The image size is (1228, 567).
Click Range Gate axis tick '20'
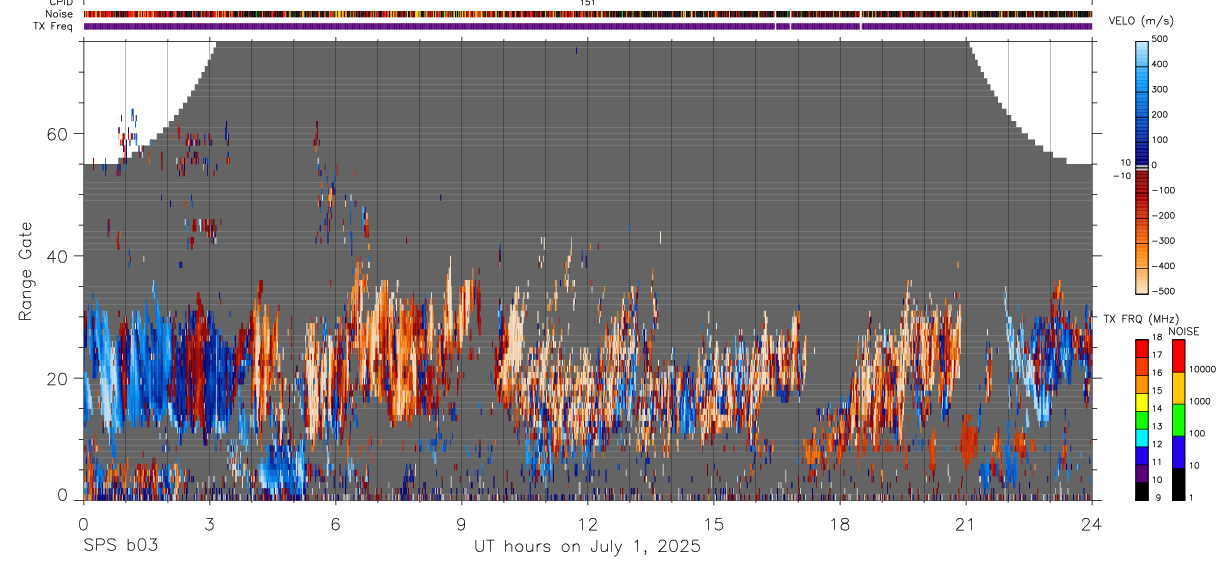click(x=57, y=378)
